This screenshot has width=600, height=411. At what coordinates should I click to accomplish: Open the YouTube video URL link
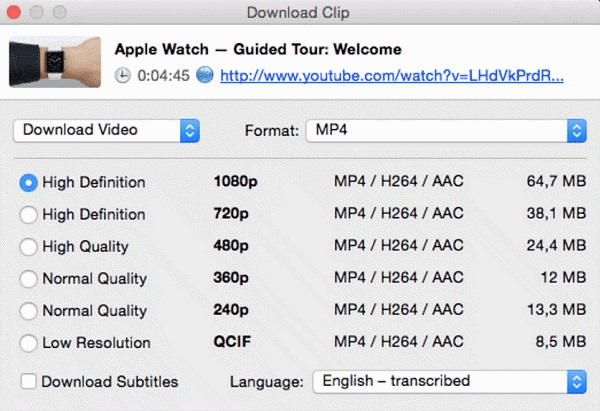point(392,76)
